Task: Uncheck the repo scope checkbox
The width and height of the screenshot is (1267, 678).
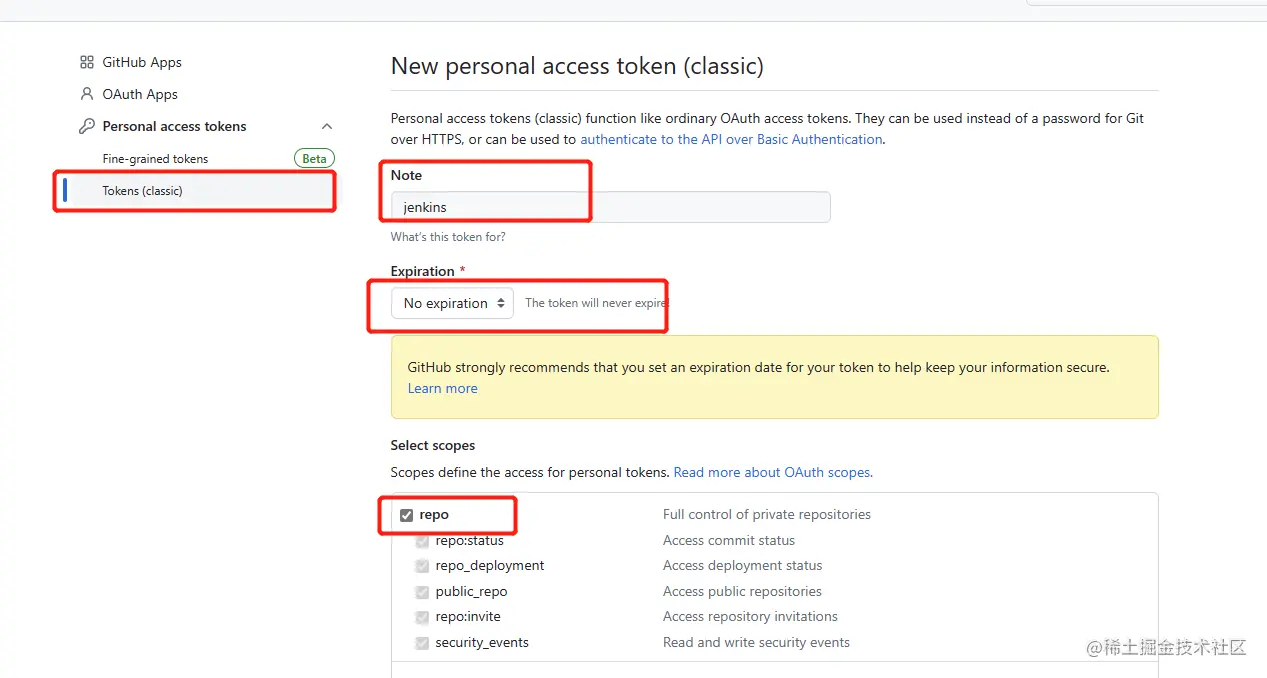Action: click(x=406, y=515)
